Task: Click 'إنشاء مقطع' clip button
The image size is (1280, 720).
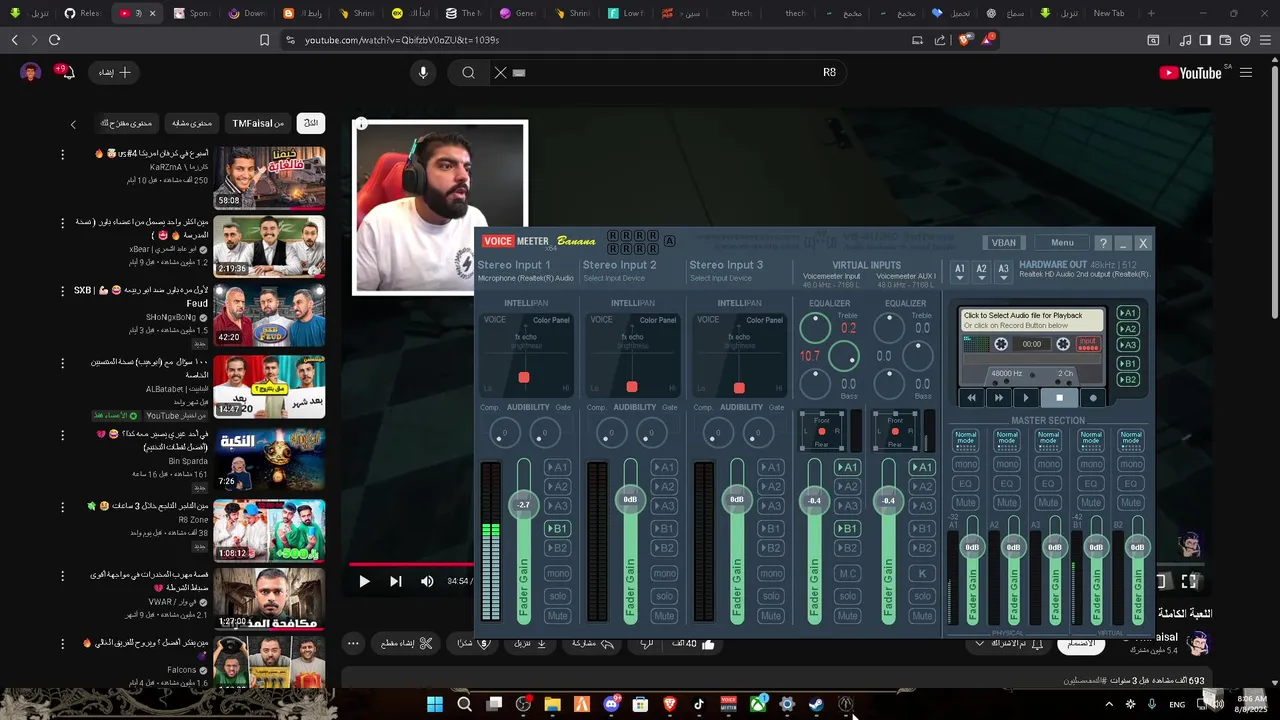Action: click(x=406, y=644)
